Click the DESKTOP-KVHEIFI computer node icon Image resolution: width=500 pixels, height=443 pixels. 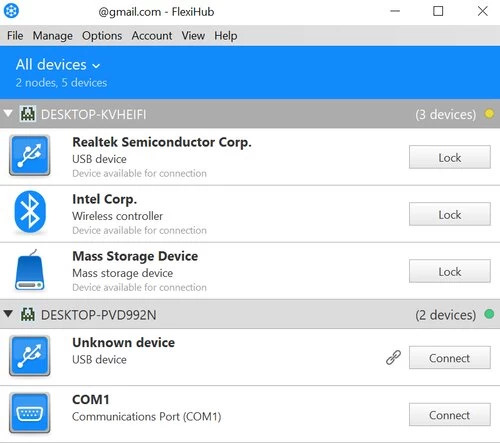pyautogui.click(x=27, y=114)
